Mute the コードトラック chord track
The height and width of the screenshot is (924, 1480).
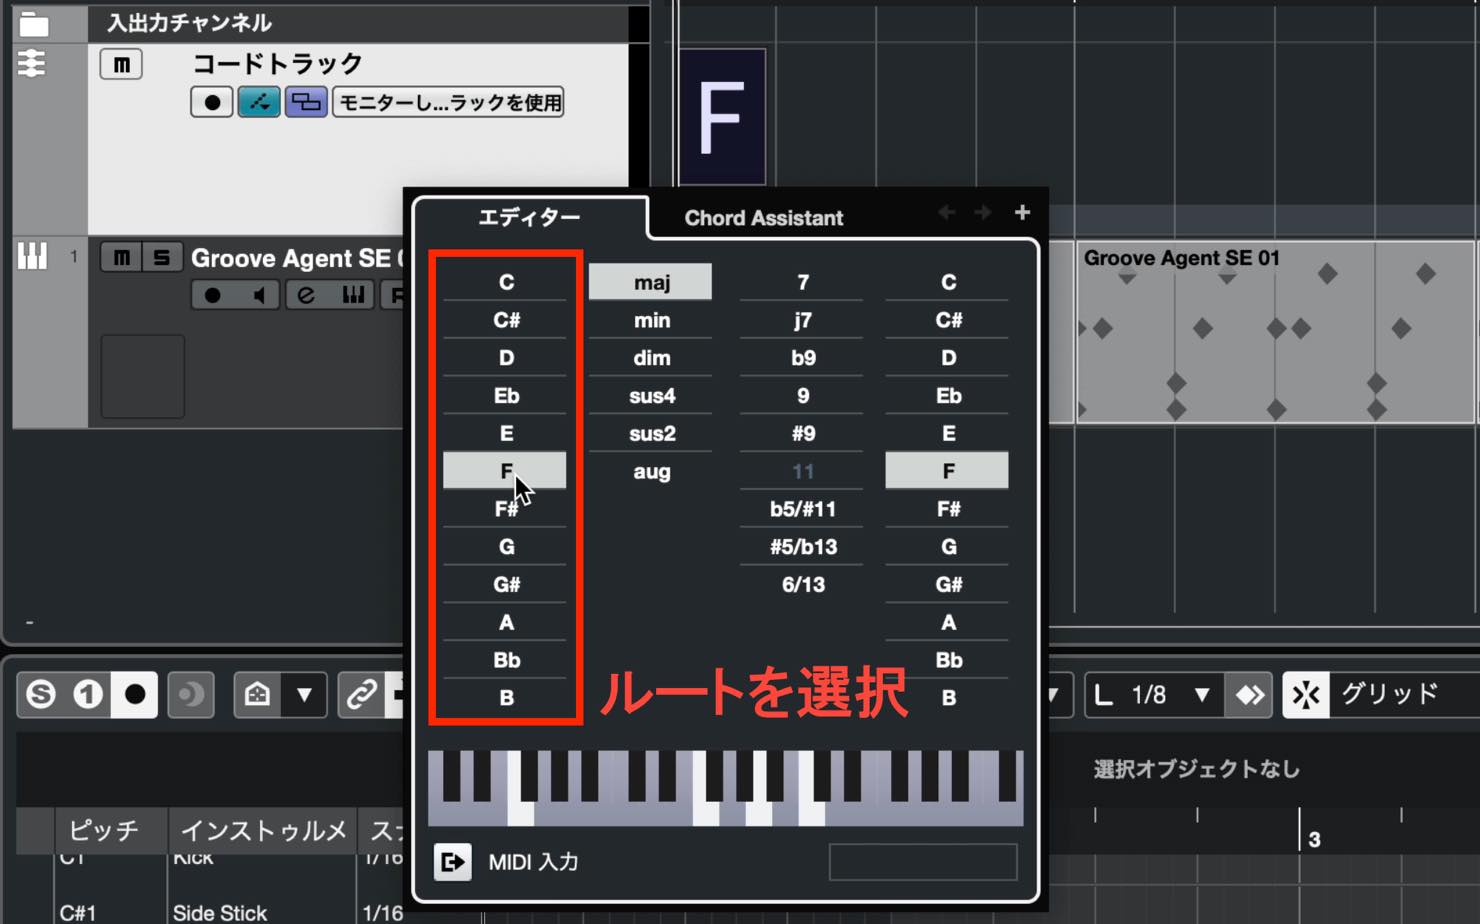point(121,64)
